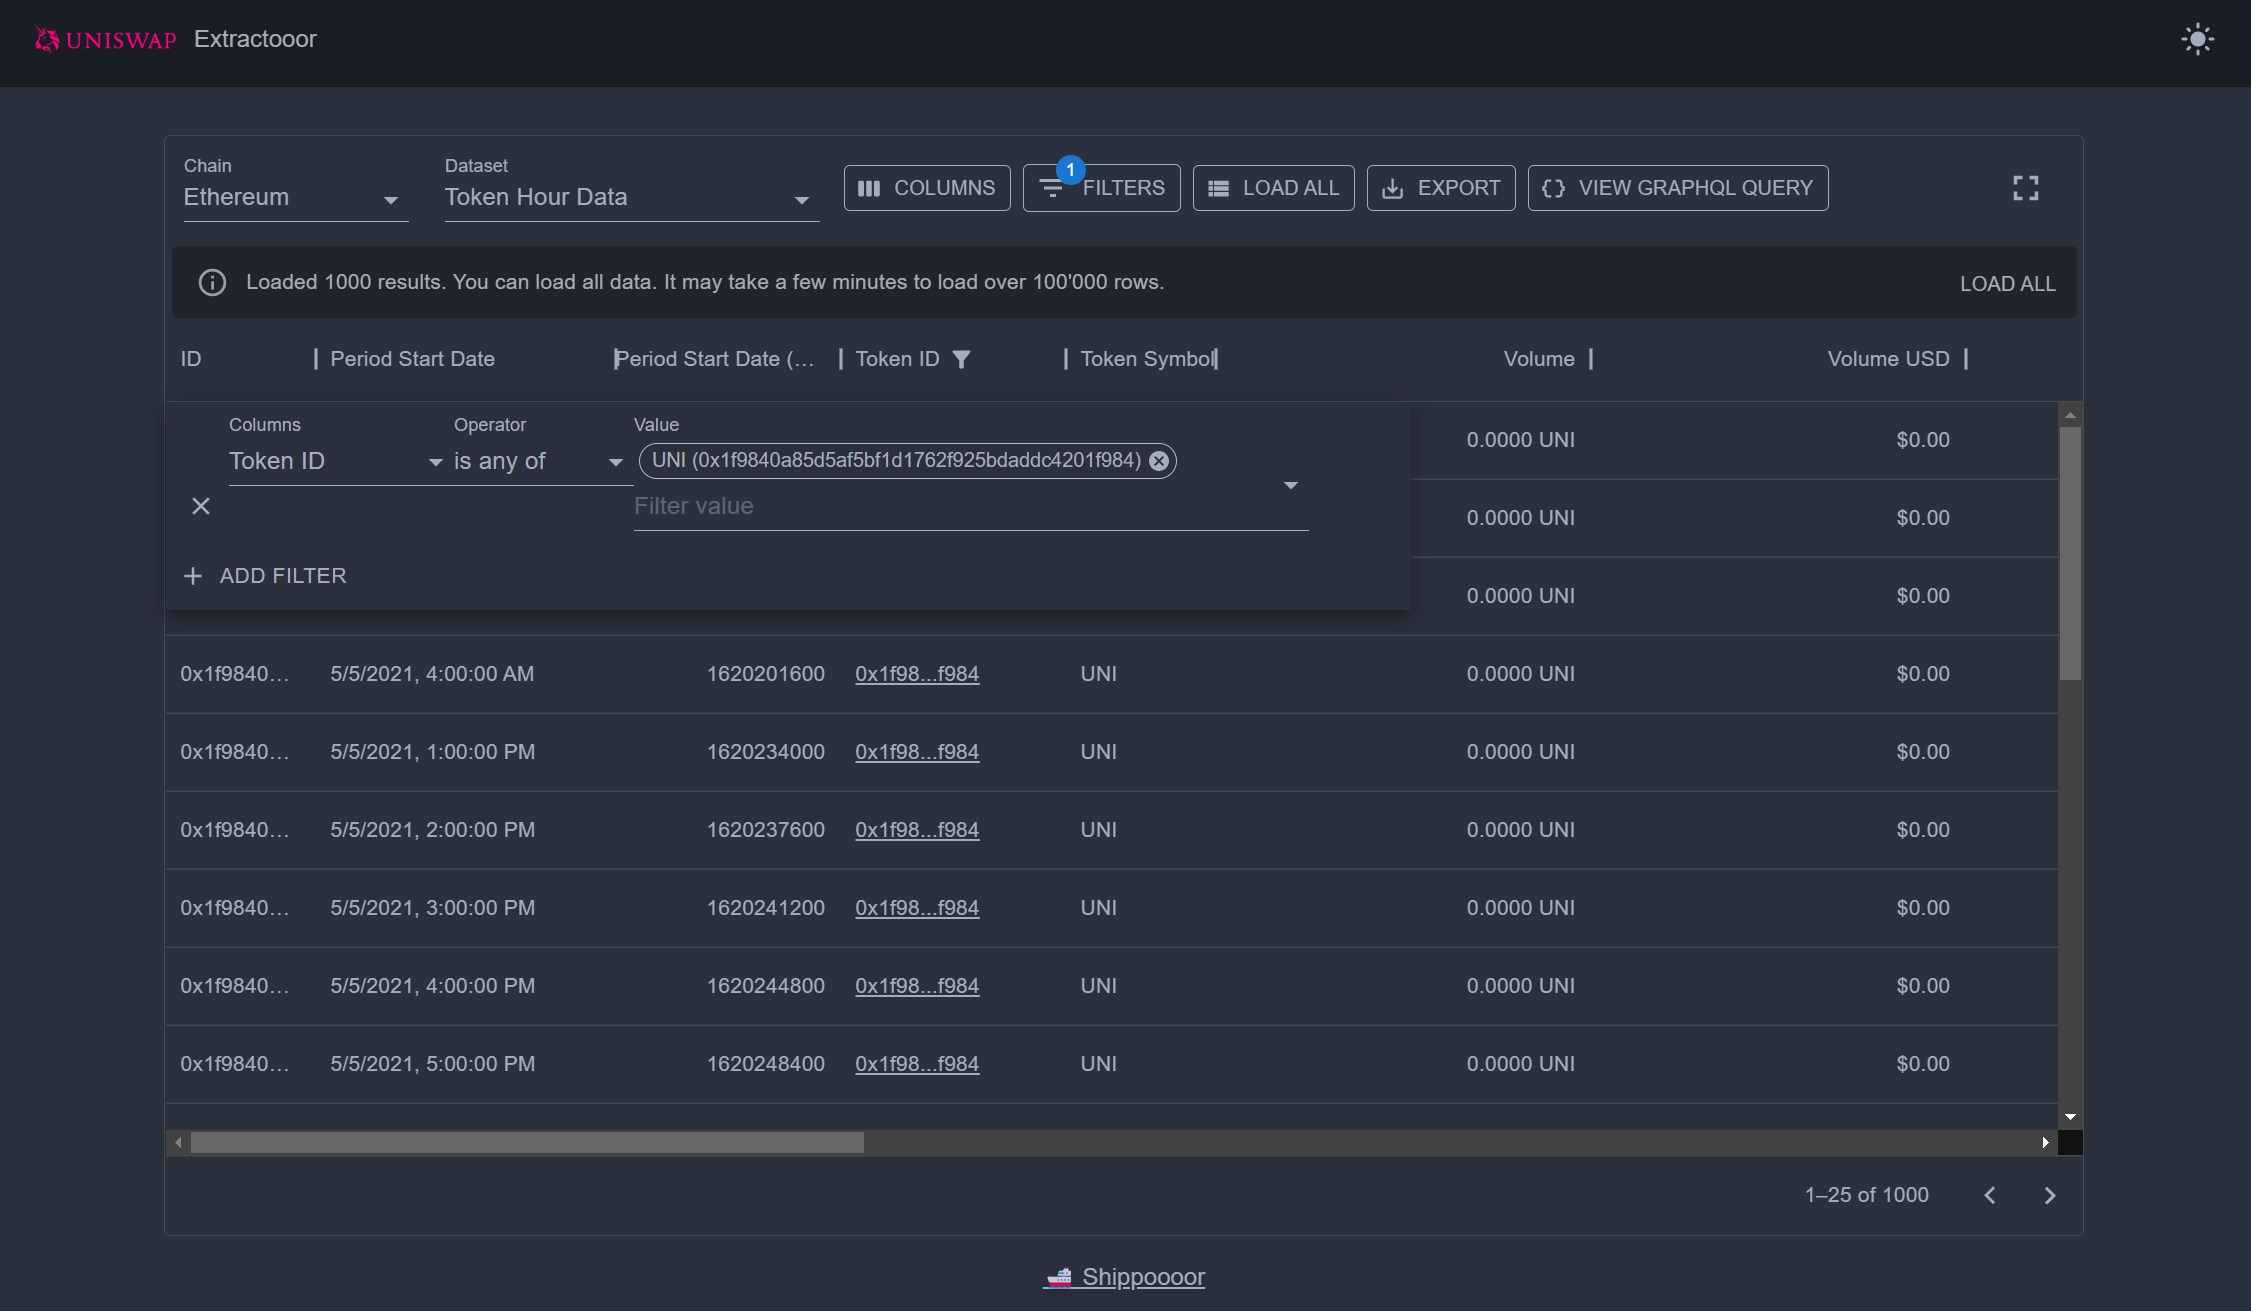
Task: Open the FILTERS panel button
Action: point(1101,188)
